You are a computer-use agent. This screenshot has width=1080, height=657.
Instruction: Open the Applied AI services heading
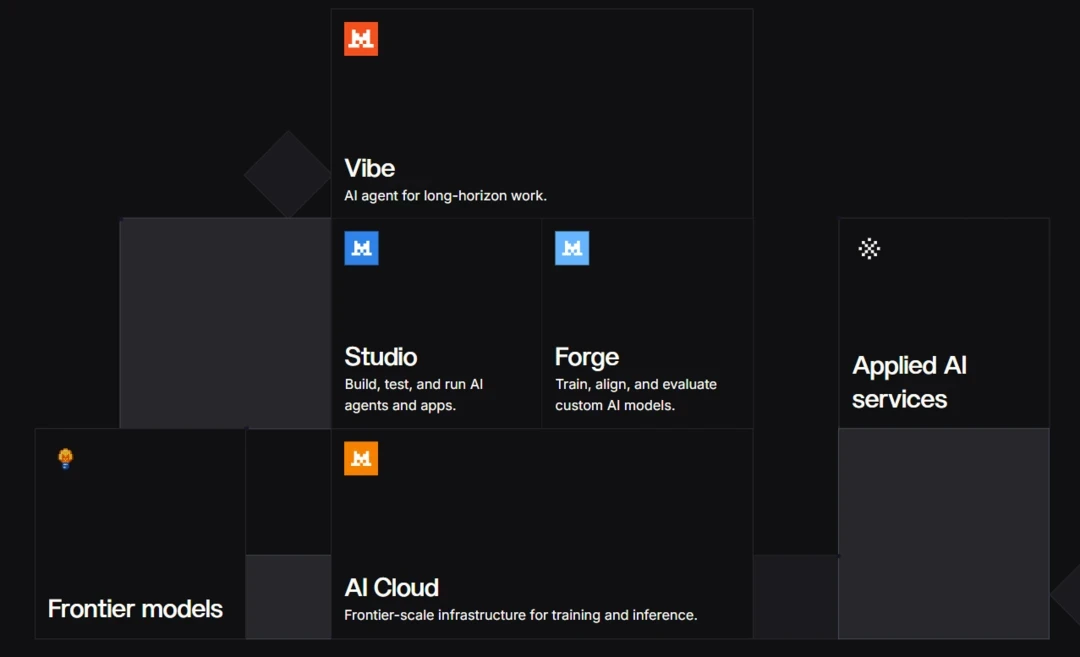[x=909, y=382]
